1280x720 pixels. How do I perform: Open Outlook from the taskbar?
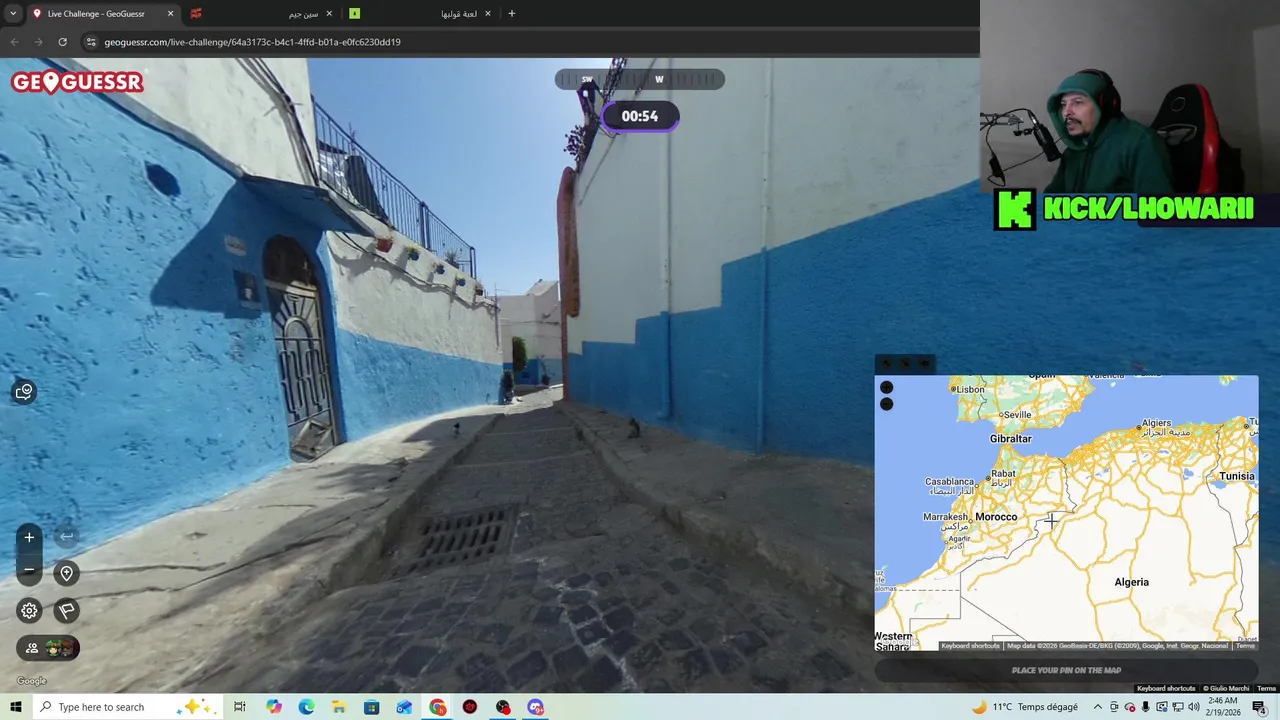404,707
